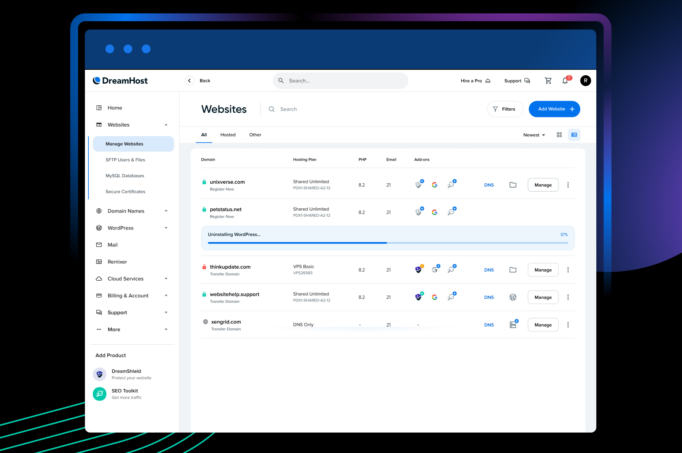
Task: Click the DreamHost logo
Action: tap(120, 81)
